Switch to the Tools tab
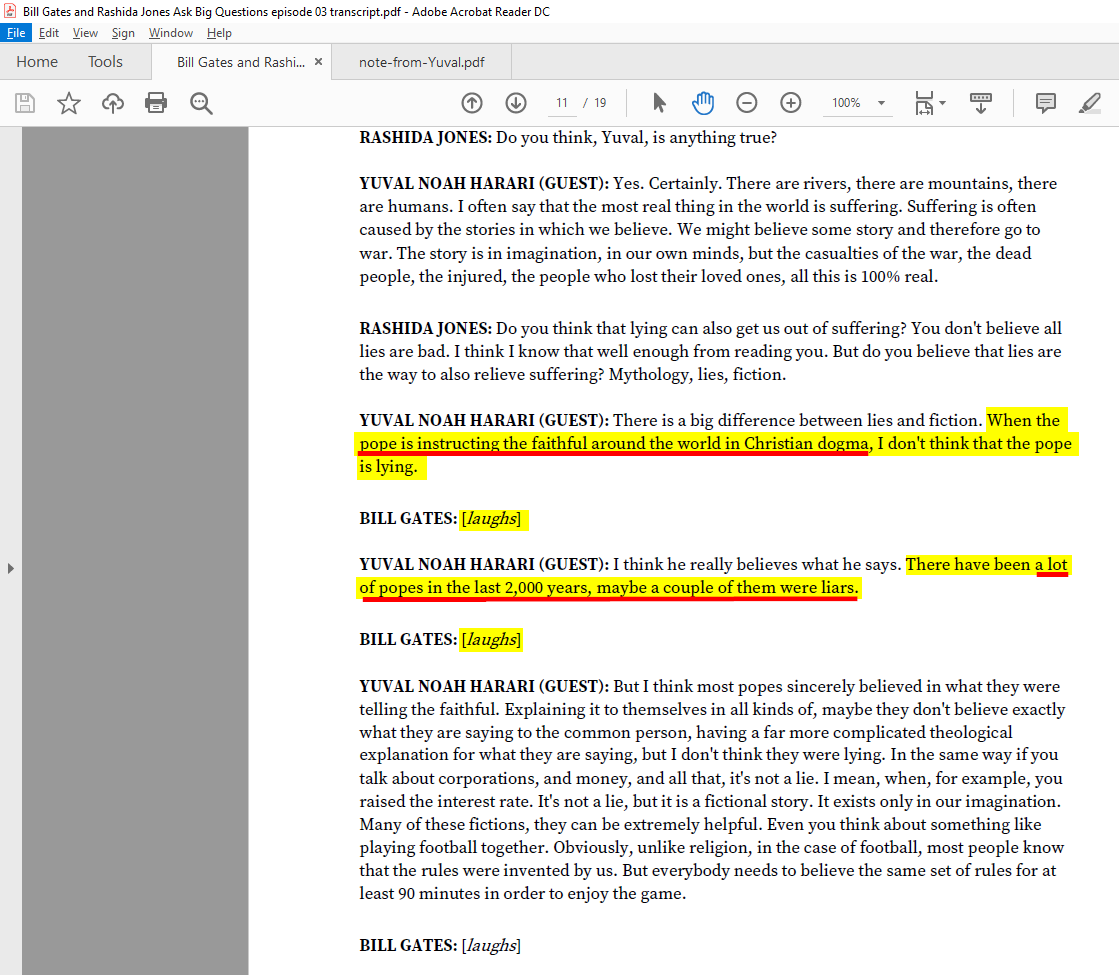The width and height of the screenshot is (1119, 975). pos(106,62)
